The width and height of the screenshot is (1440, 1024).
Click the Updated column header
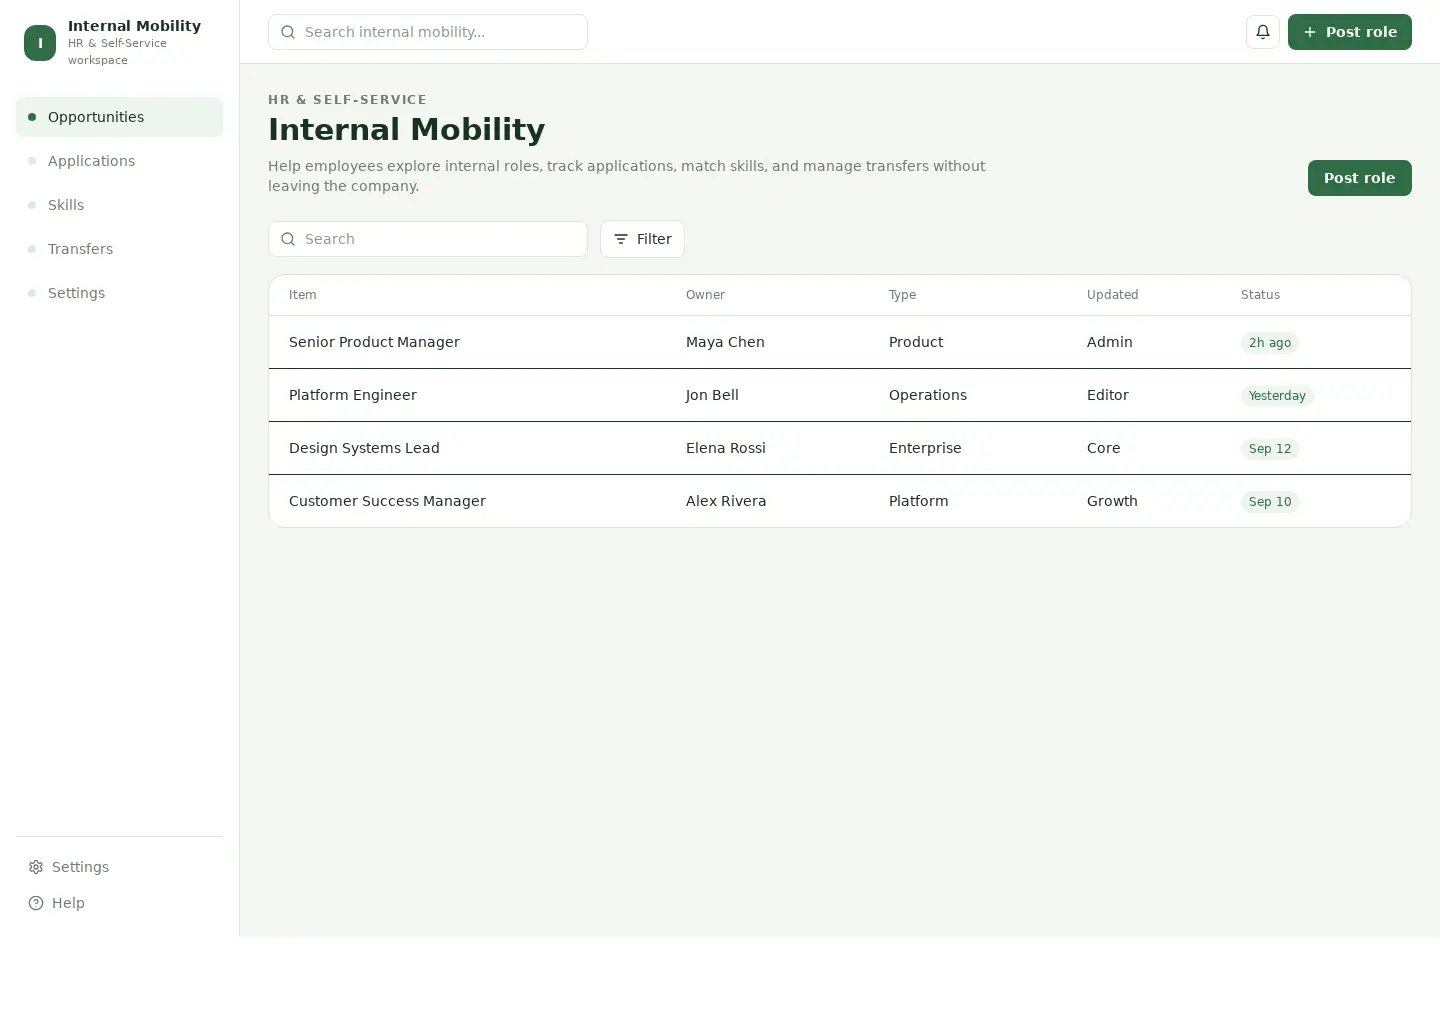pyautogui.click(x=1112, y=295)
